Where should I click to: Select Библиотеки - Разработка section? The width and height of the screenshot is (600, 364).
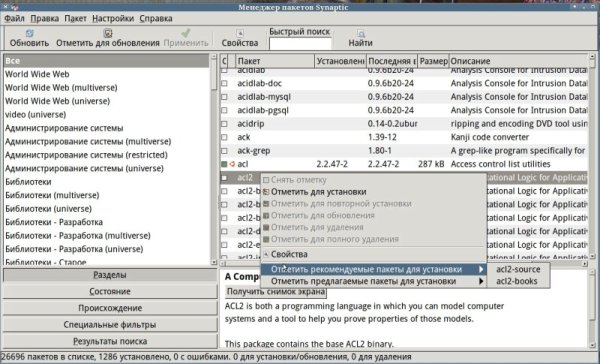click(106, 222)
